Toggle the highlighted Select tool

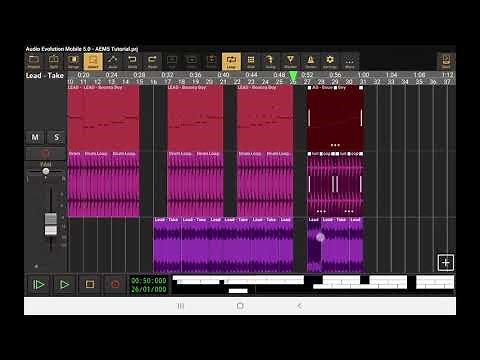point(93,62)
